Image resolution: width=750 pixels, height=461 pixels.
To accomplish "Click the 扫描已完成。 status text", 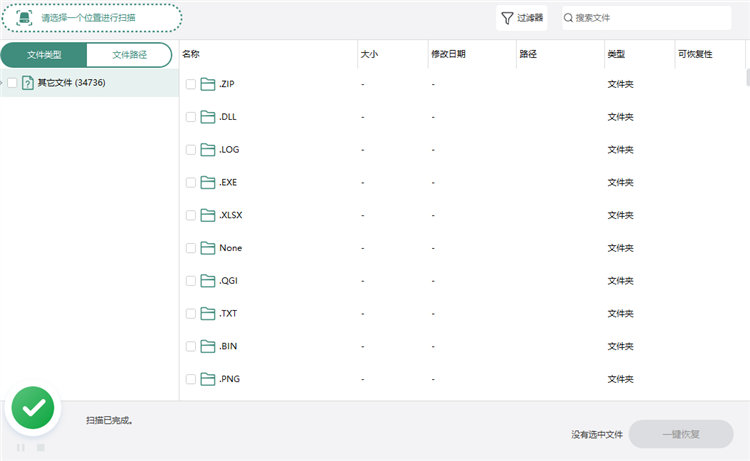I will point(110,420).
